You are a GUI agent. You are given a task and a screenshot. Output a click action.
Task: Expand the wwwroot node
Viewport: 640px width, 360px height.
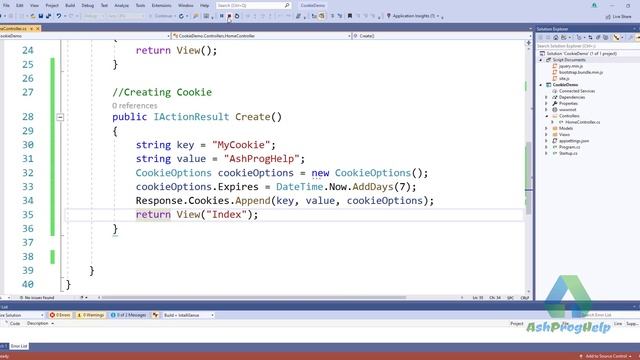[x=547, y=110]
